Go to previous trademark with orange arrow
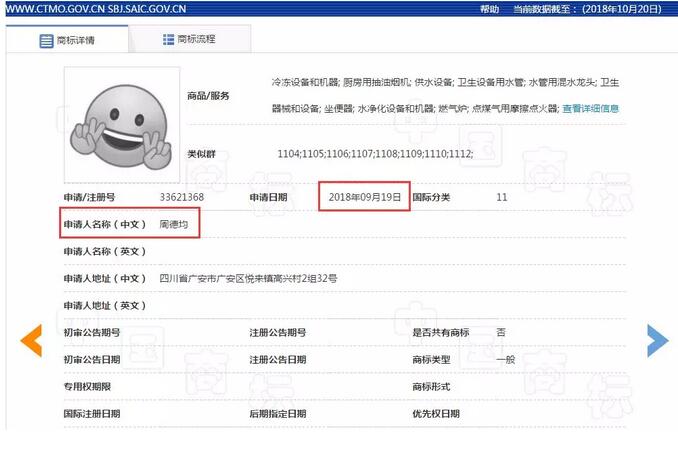Screen dimensions: 678x457 31,340
